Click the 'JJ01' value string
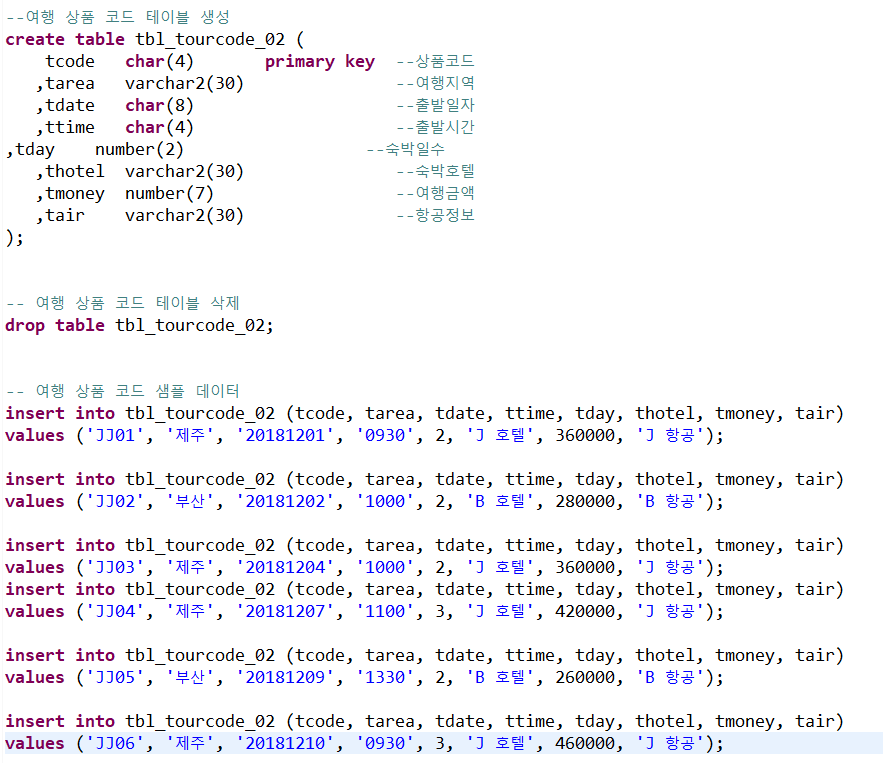The image size is (883, 763). [115, 435]
